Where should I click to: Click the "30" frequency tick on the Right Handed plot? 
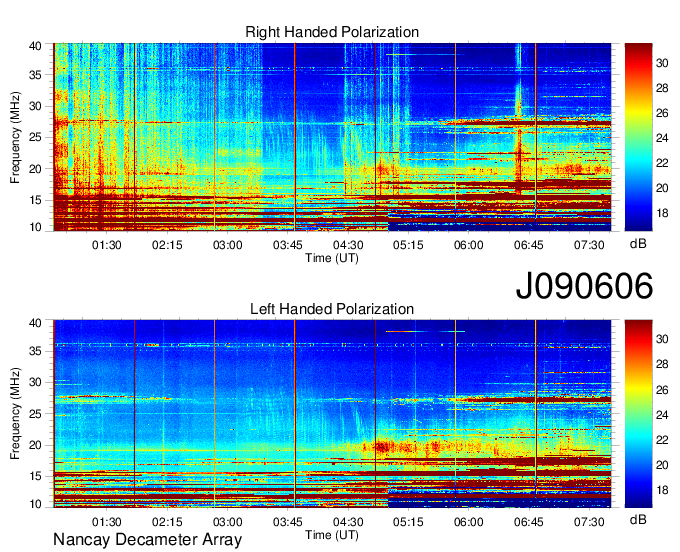pos(35,106)
